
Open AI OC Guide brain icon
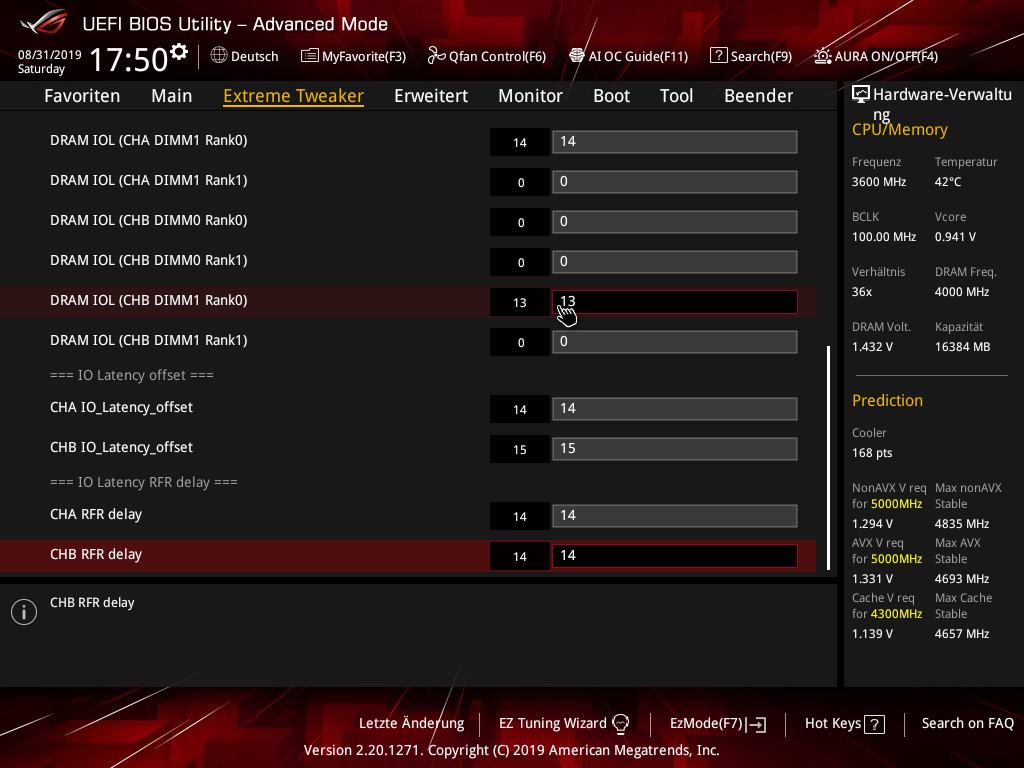(x=577, y=56)
